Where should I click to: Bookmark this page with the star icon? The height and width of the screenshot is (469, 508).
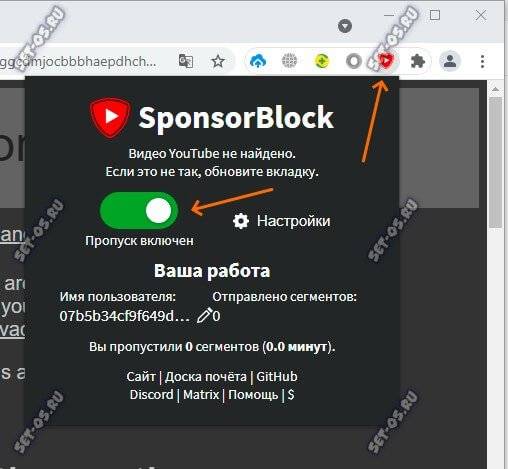click(x=218, y=61)
